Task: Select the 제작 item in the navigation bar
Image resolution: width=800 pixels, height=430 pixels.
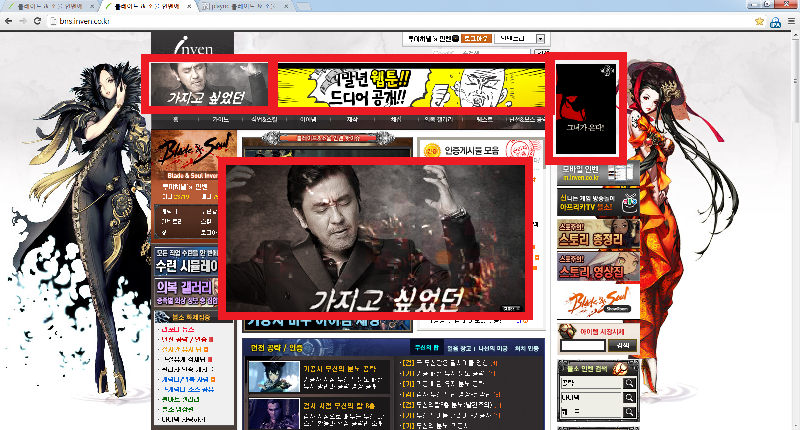Action: pyautogui.click(x=352, y=119)
